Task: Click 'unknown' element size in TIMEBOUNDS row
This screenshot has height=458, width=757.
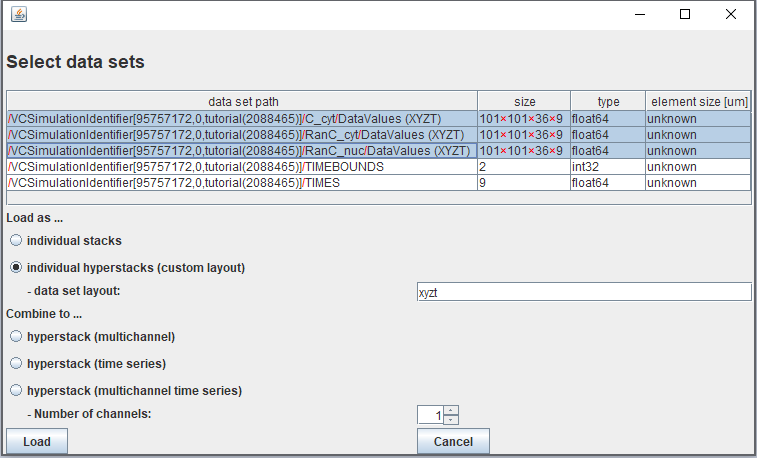Action: pyautogui.click(x=698, y=167)
